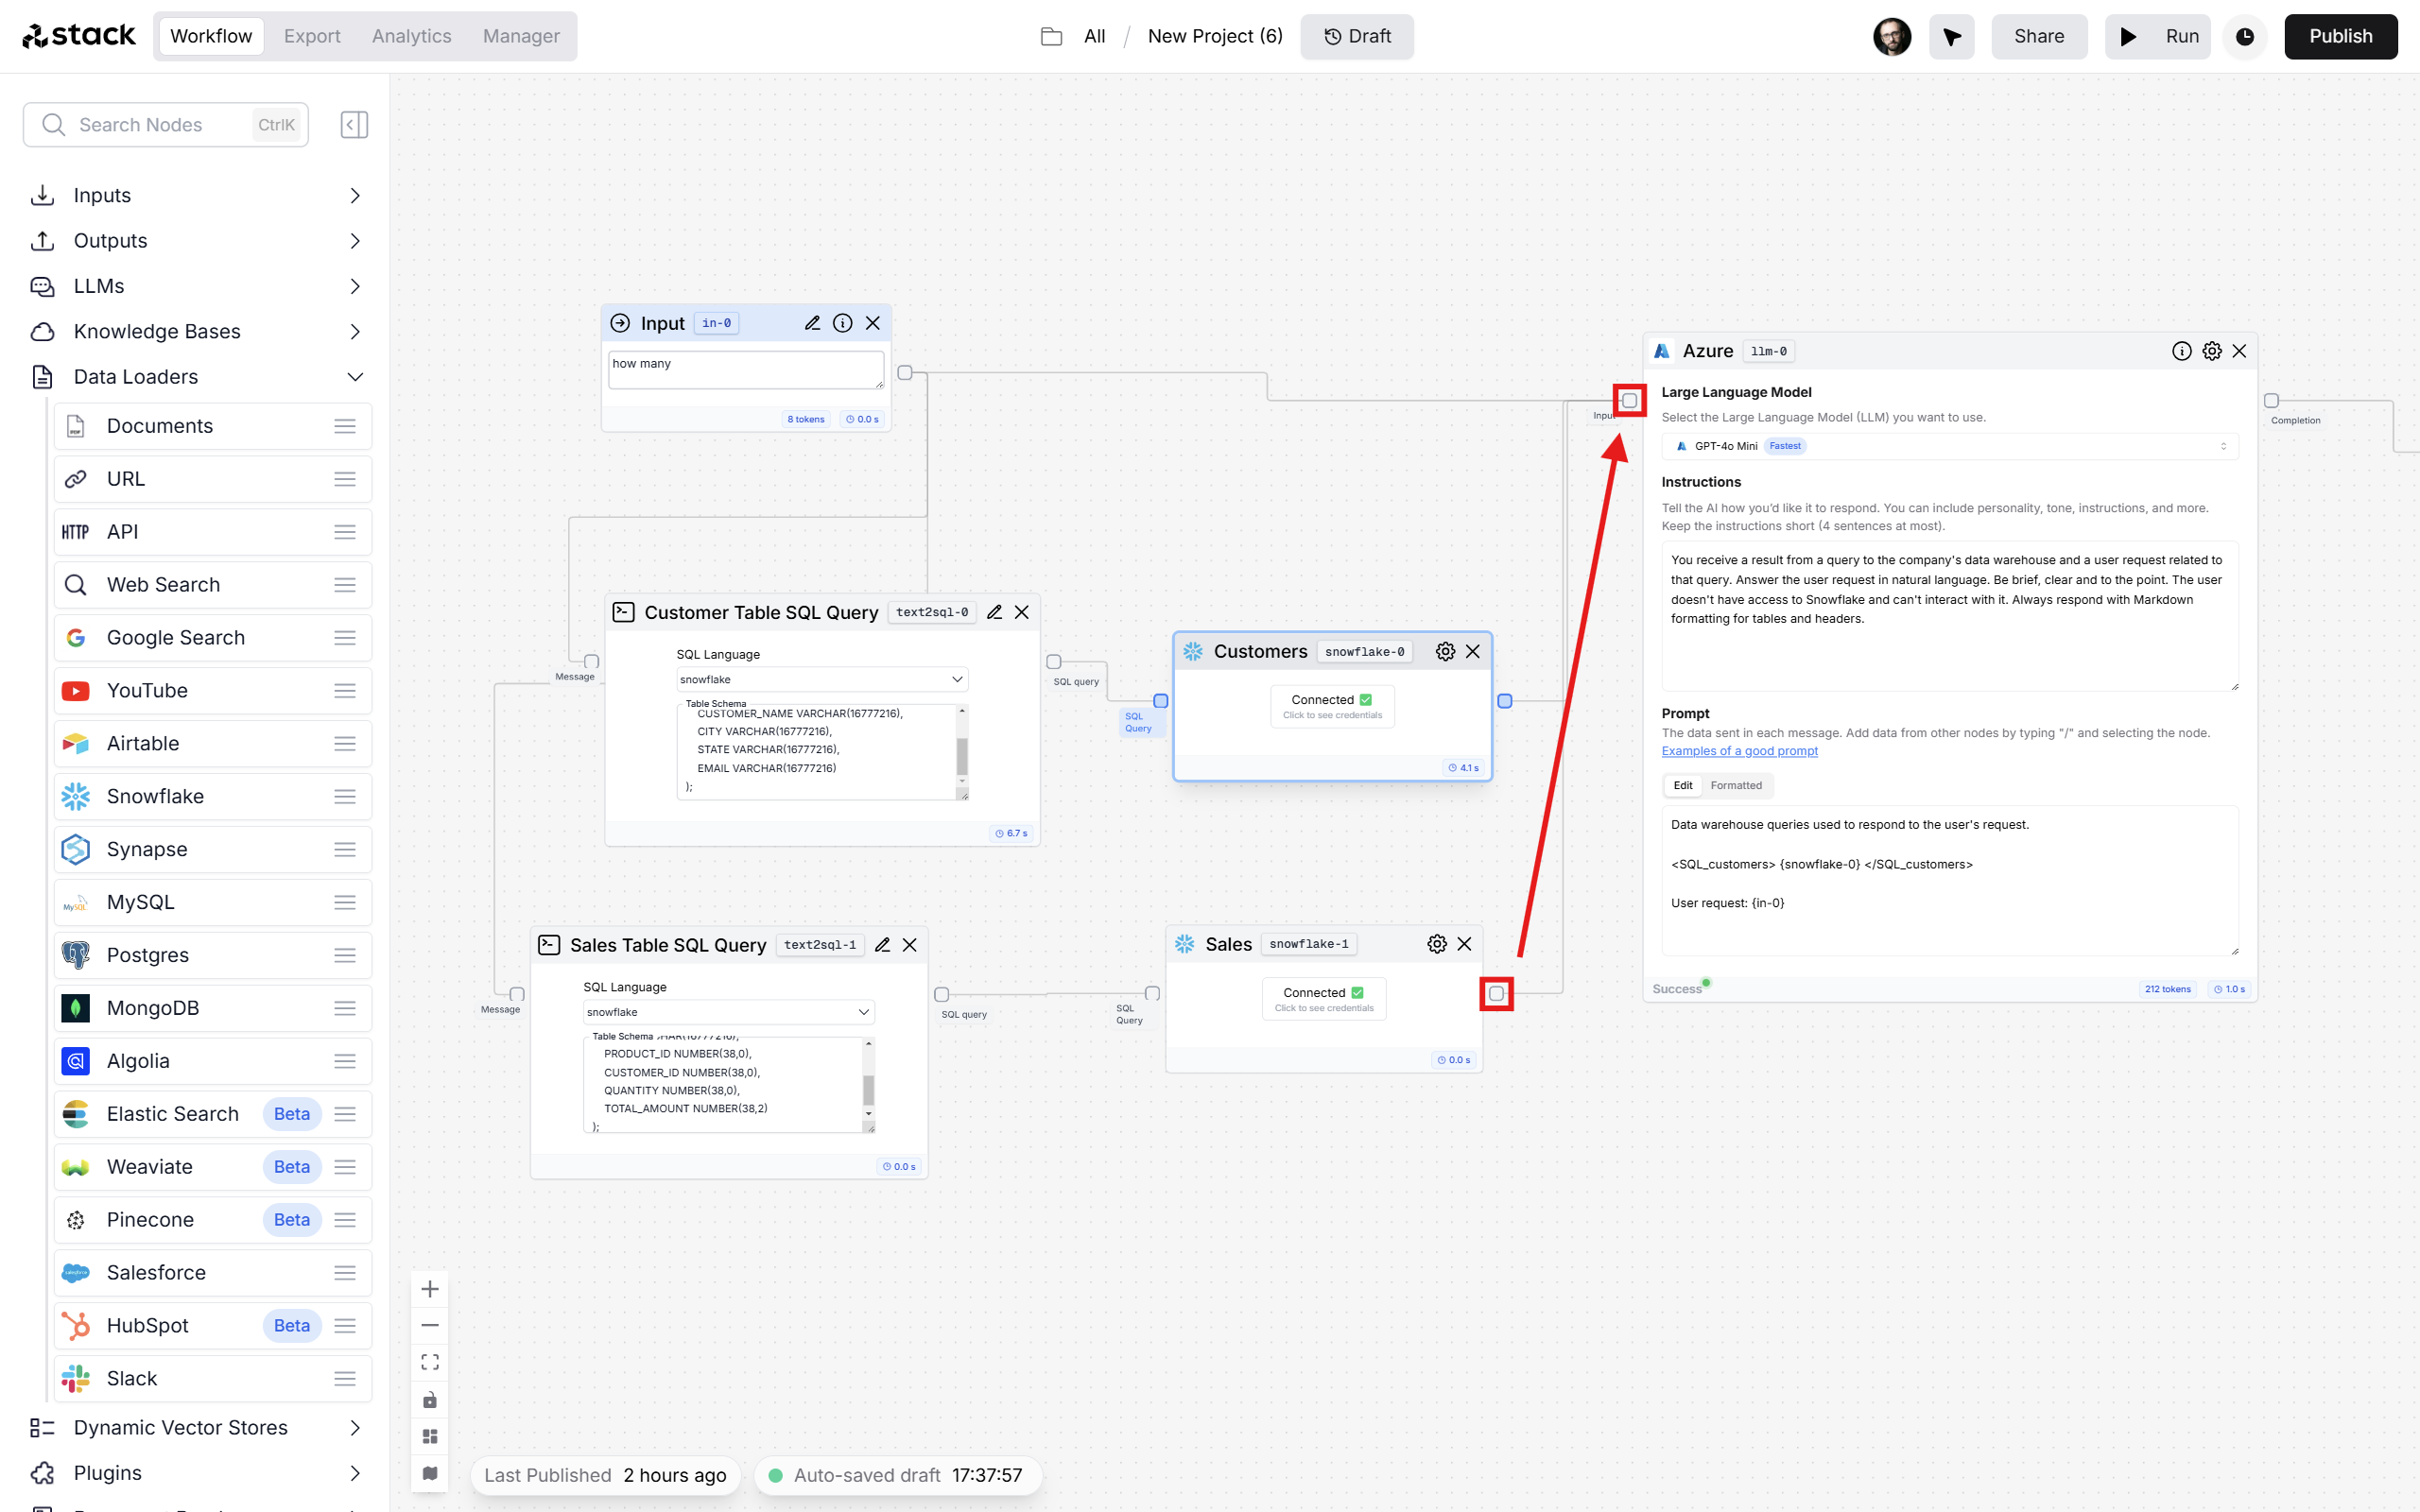2420x1512 pixels.
Task: Switch to the Export tab
Action: (x=312, y=37)
